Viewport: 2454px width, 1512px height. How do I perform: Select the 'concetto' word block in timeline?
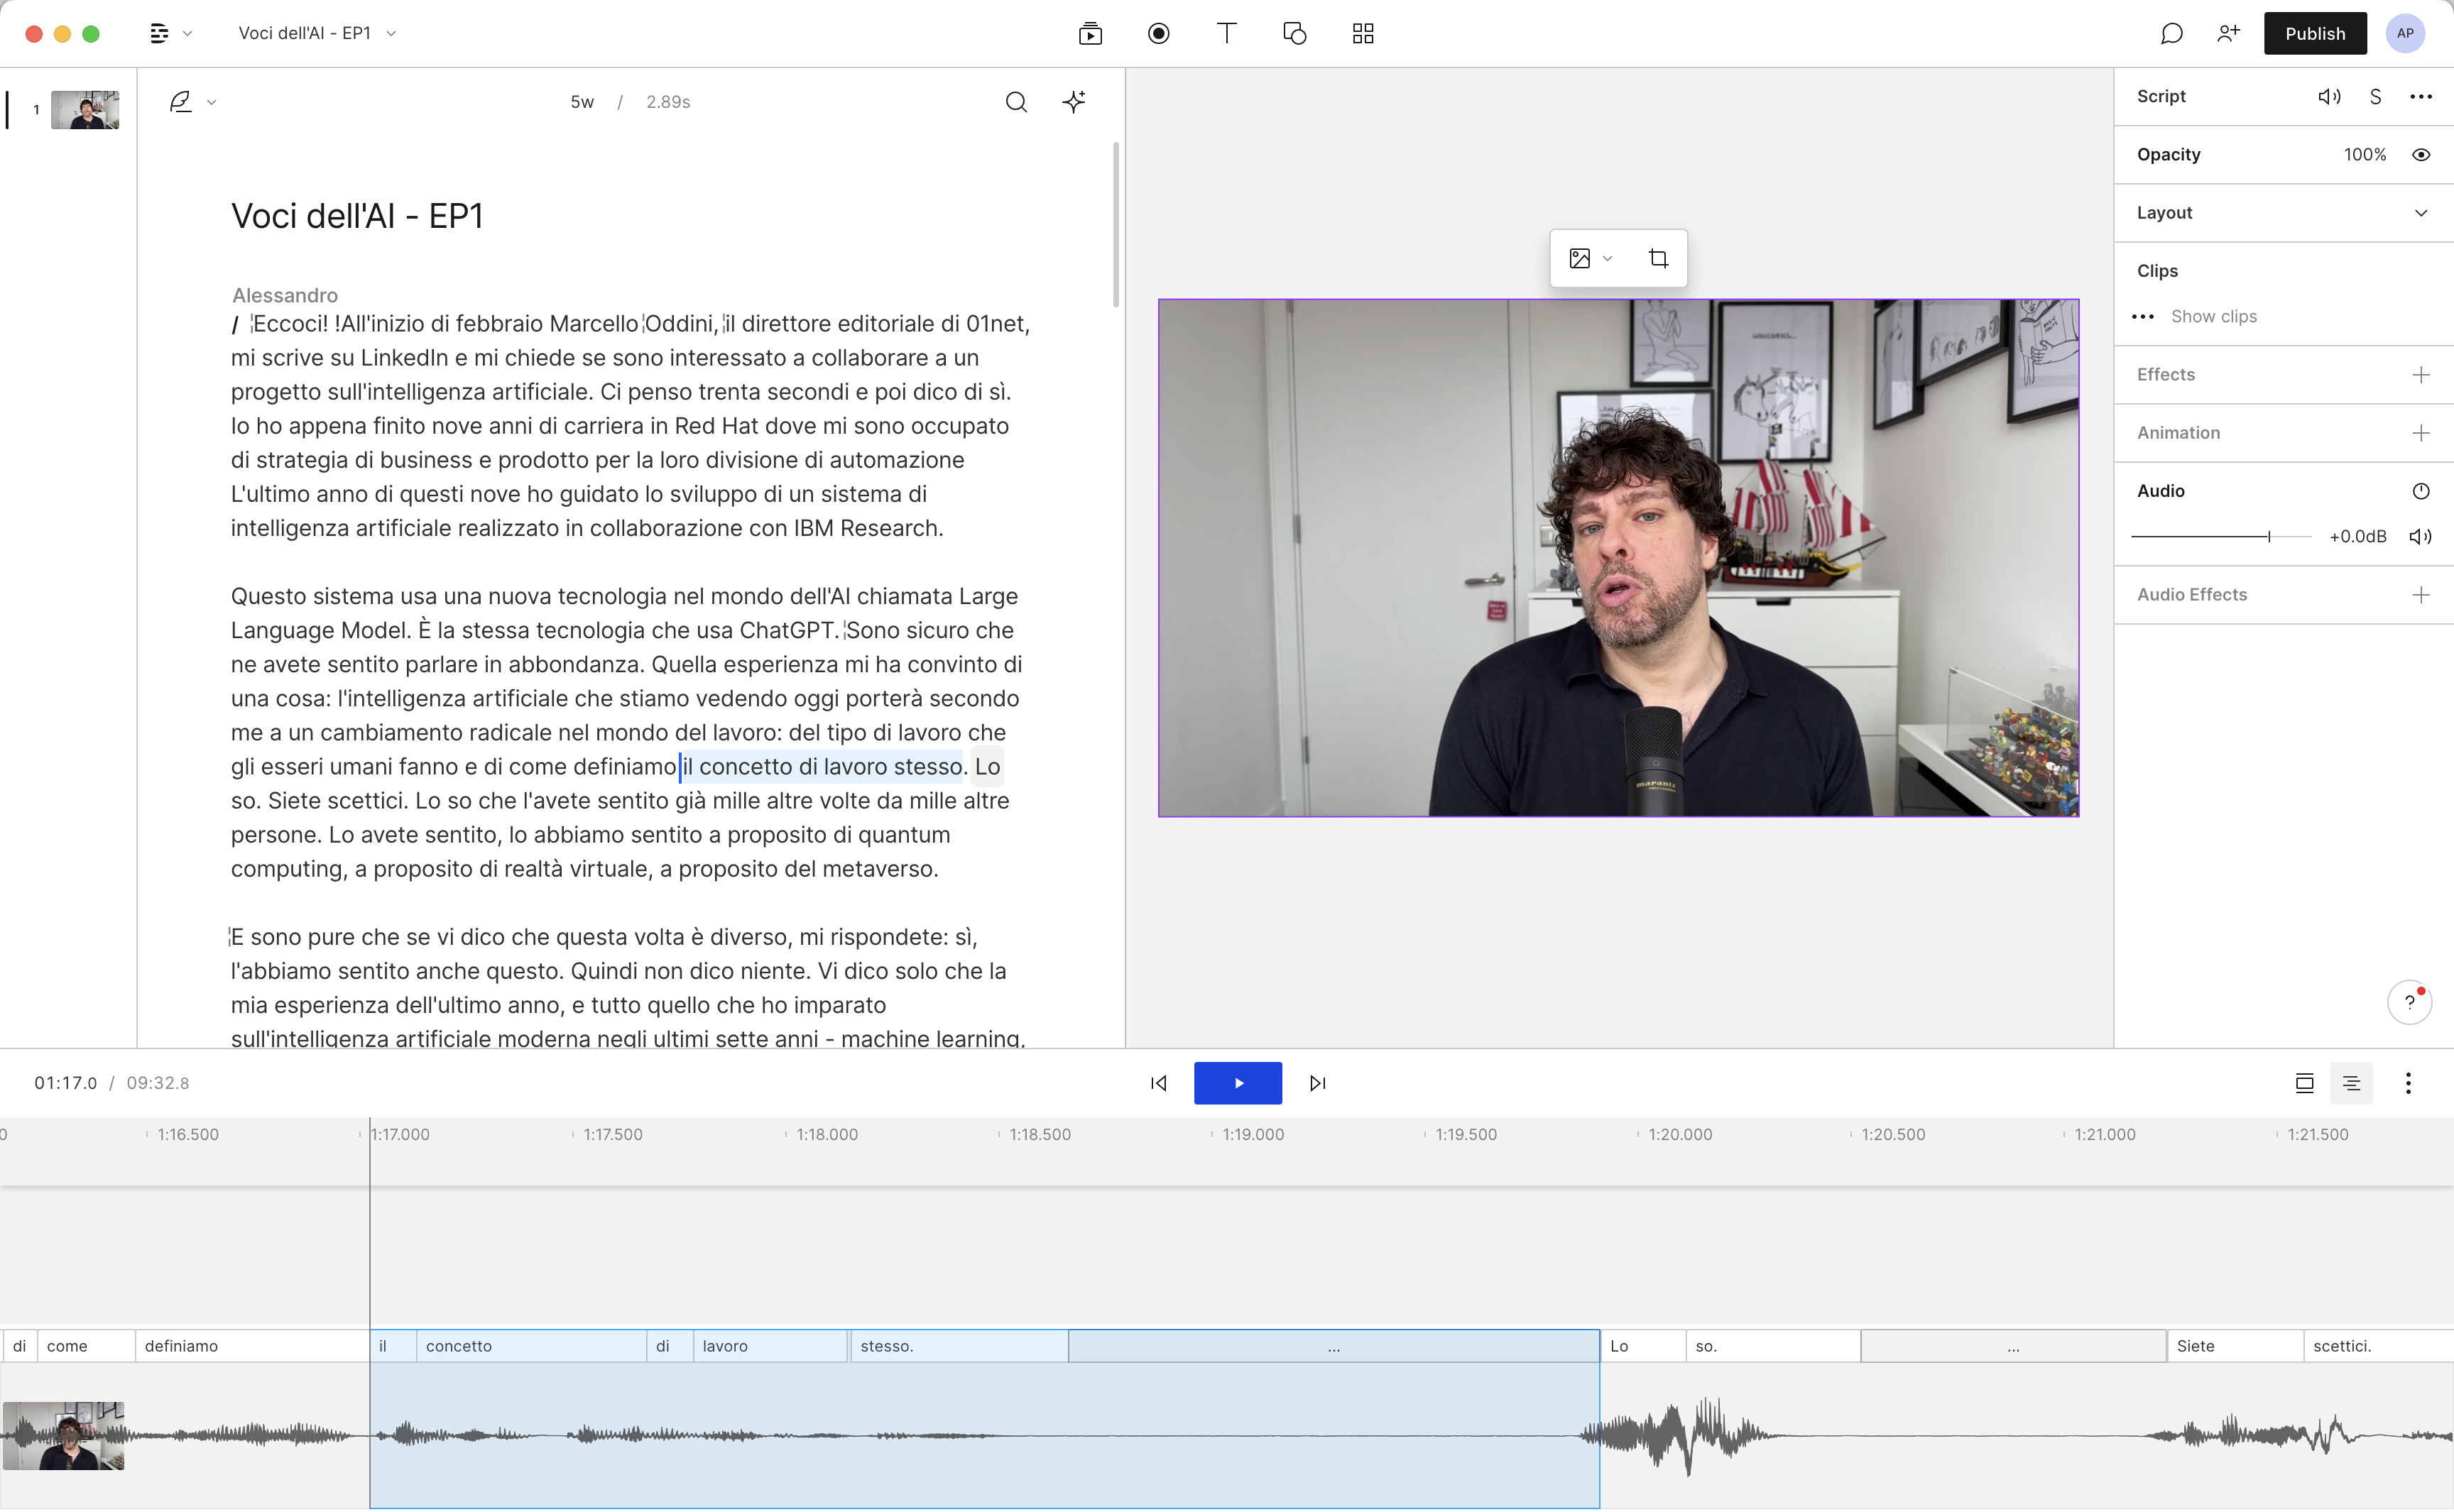coord(531,1346)
